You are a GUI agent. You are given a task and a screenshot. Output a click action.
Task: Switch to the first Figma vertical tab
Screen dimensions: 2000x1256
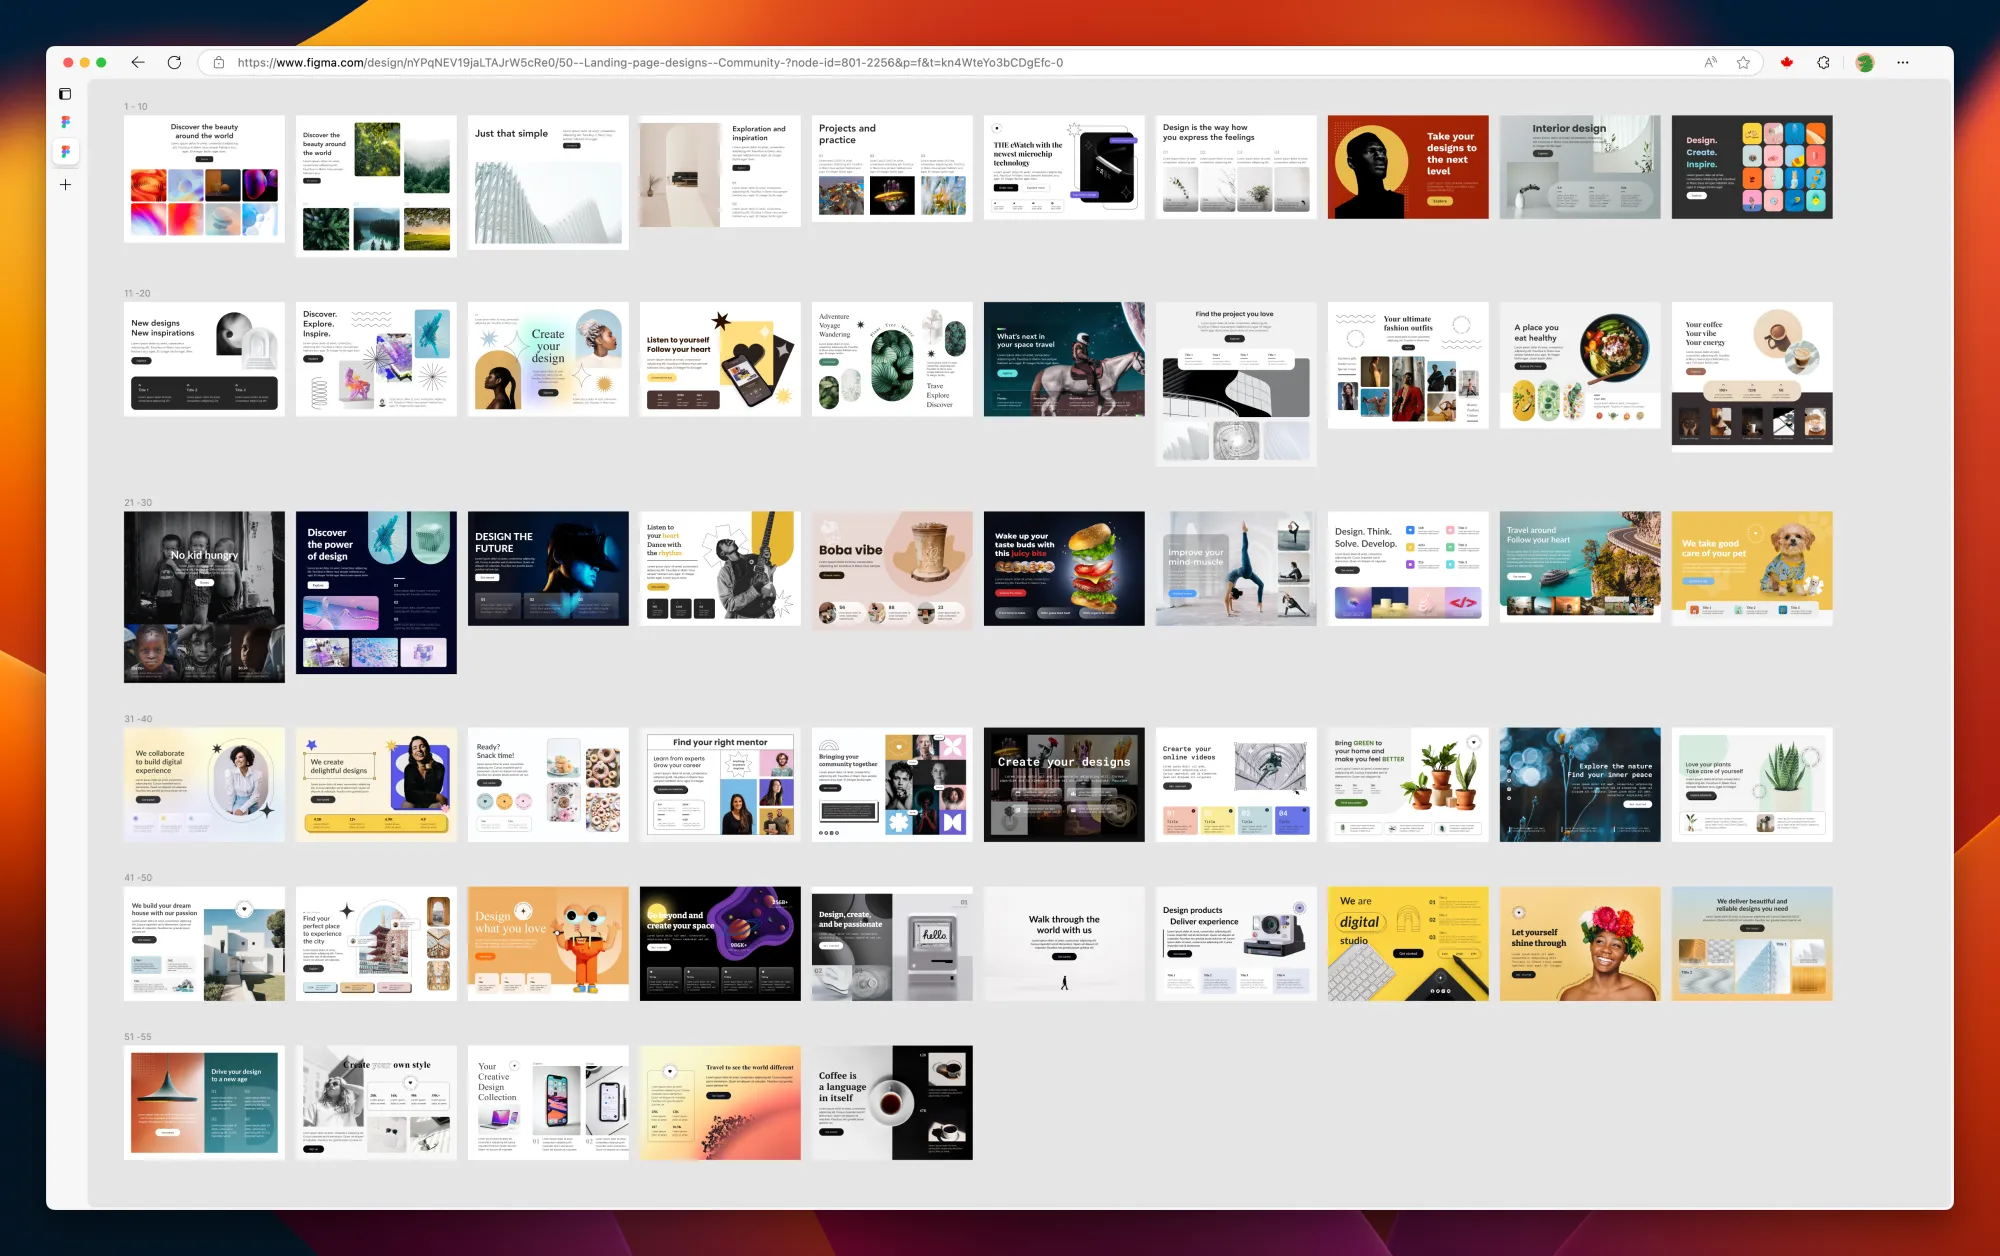[x=65, y=122]
